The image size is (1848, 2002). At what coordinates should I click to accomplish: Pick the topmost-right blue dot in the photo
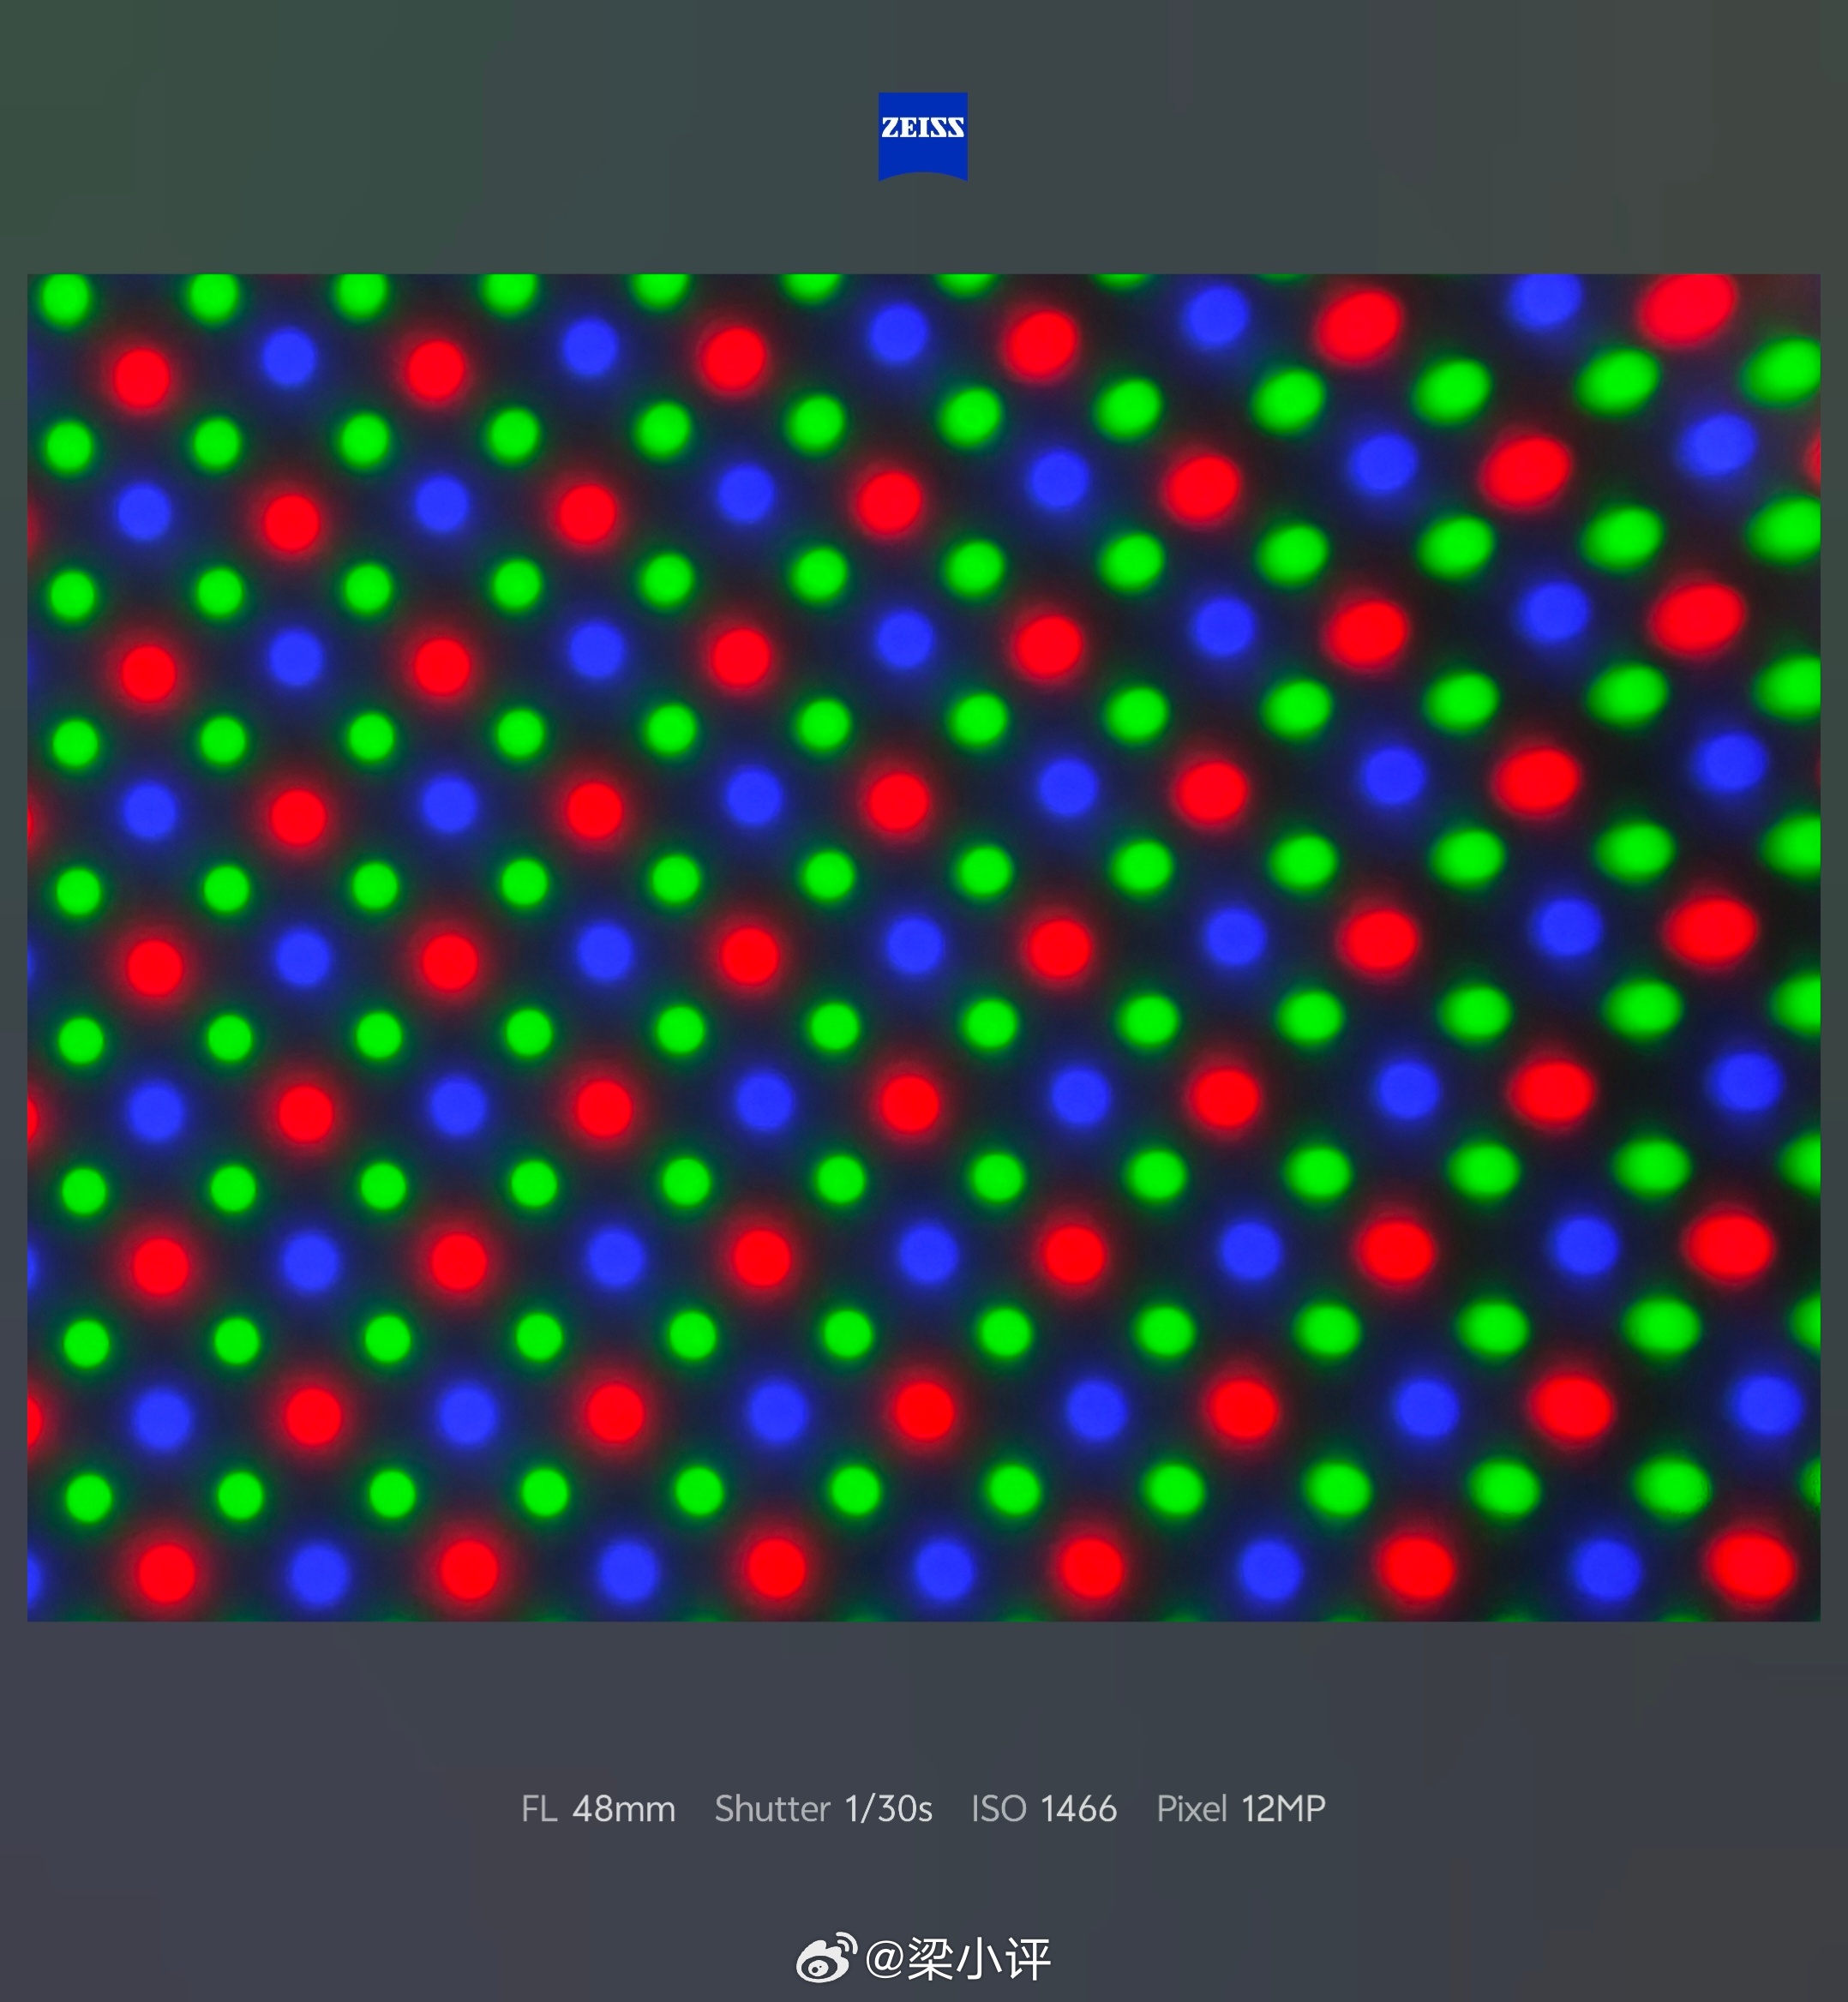[x=1544, y=299]
